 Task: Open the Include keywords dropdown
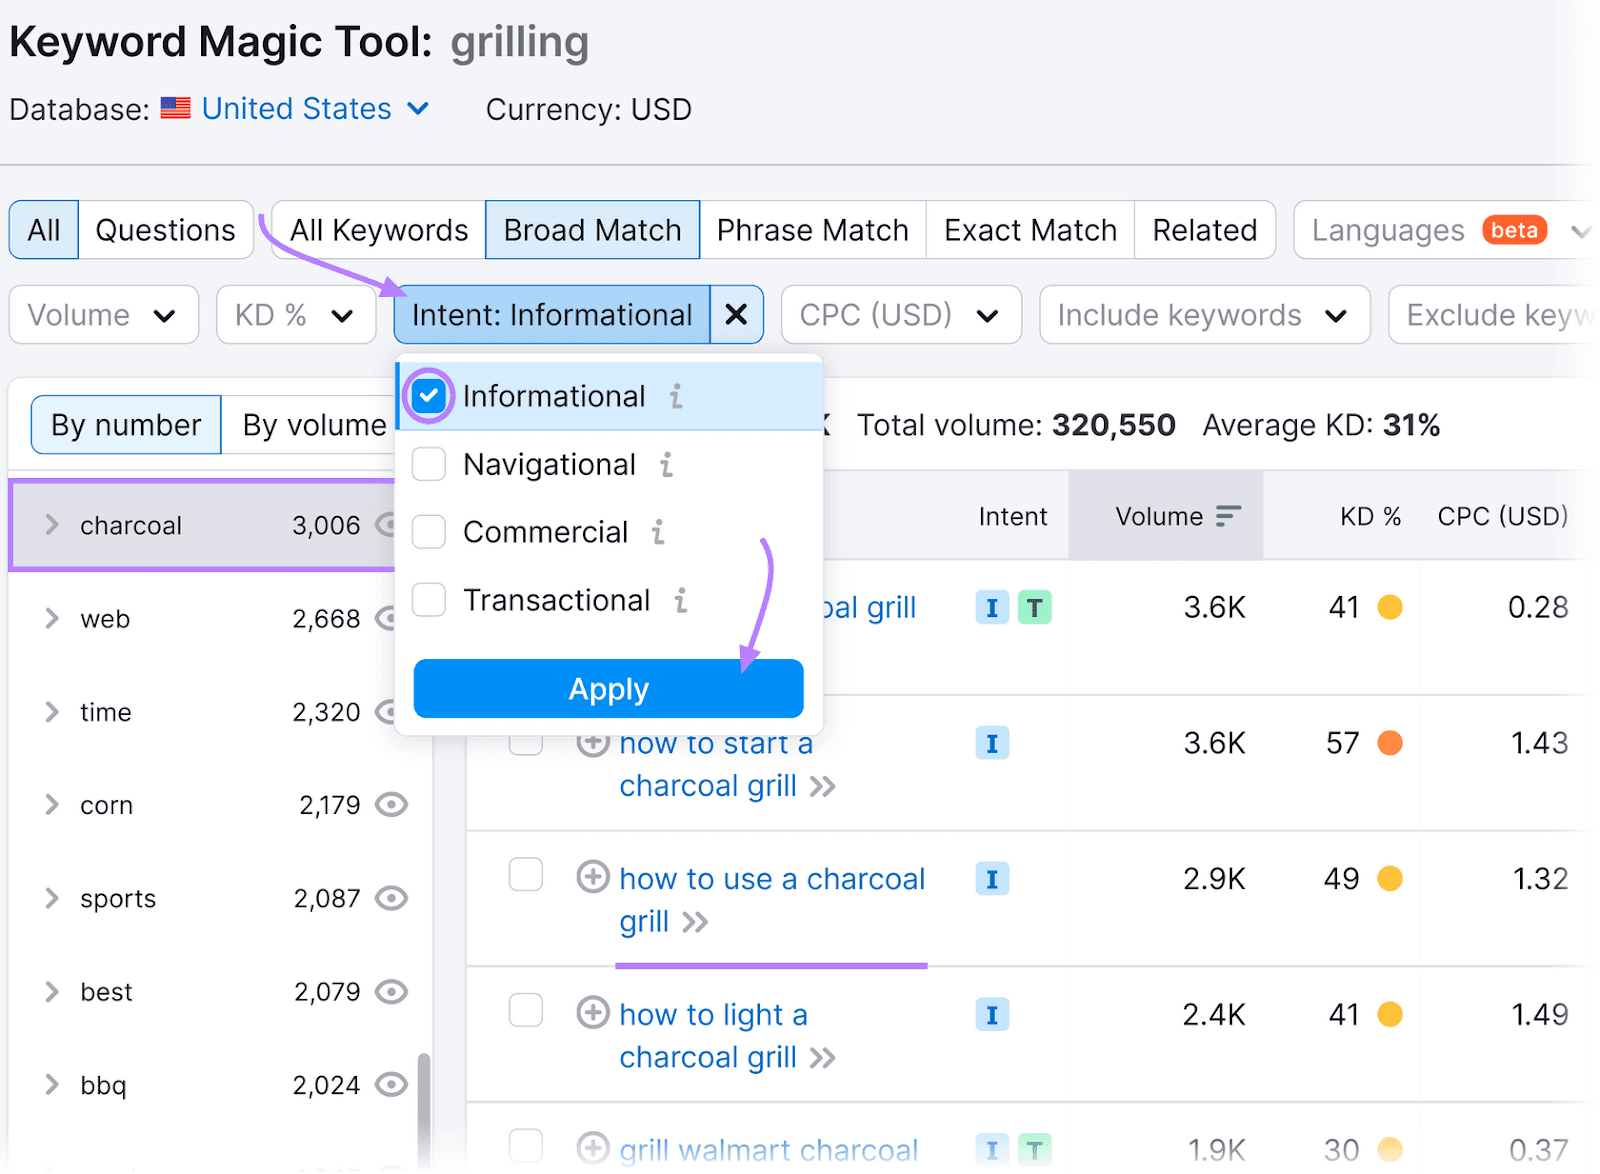click(1203, 314)
